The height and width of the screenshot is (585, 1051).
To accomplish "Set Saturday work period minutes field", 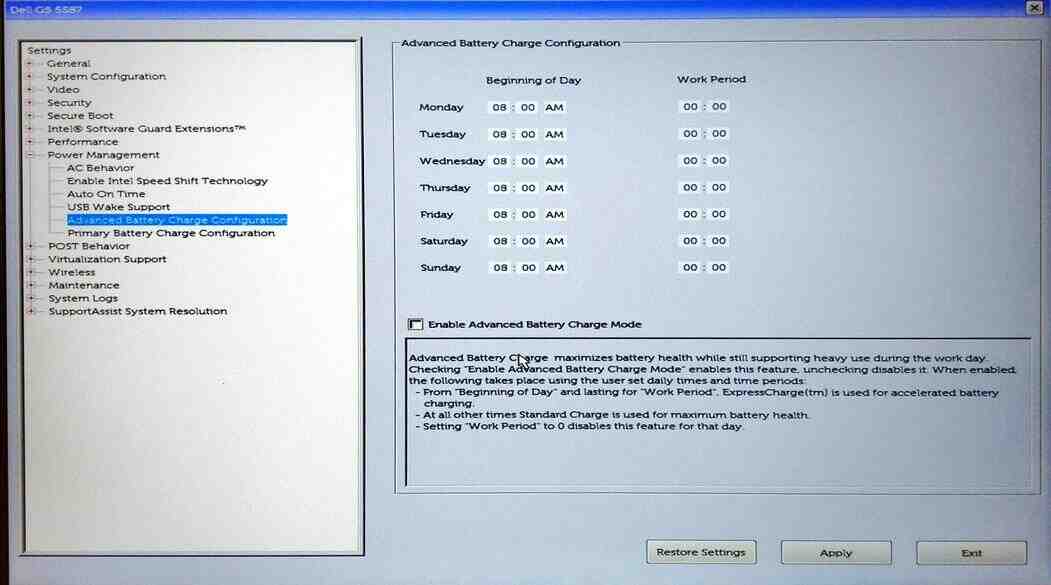I will coord(719,240).
